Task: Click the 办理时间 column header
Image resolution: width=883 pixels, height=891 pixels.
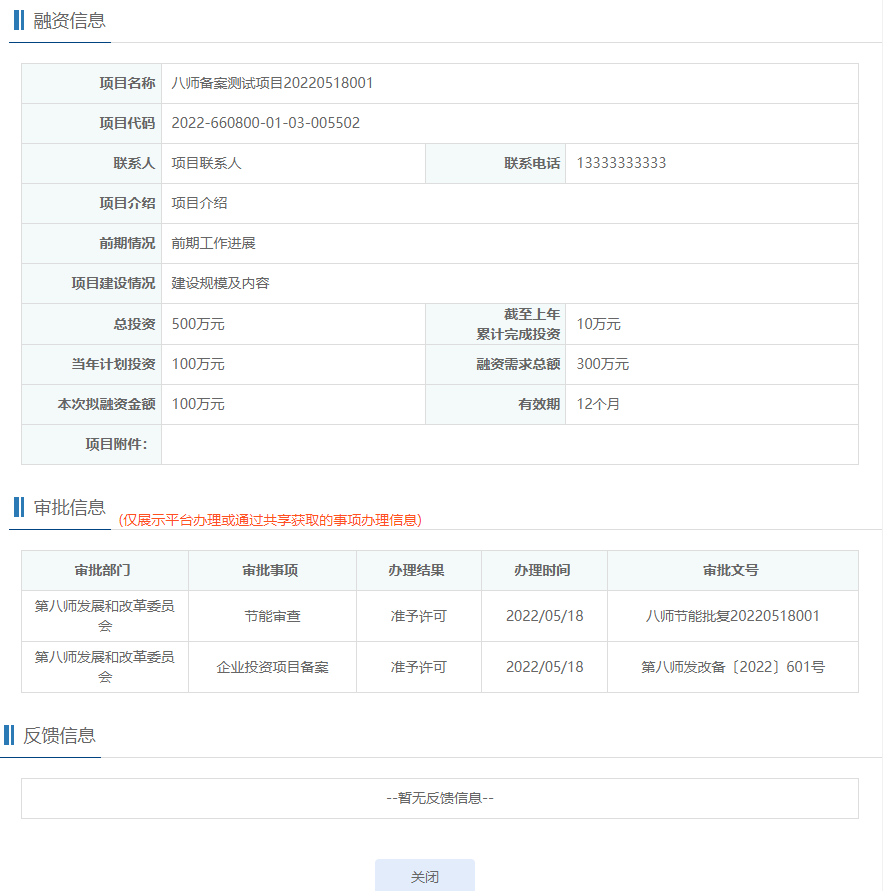Action: pyautogui.click(x=543, y=570)
